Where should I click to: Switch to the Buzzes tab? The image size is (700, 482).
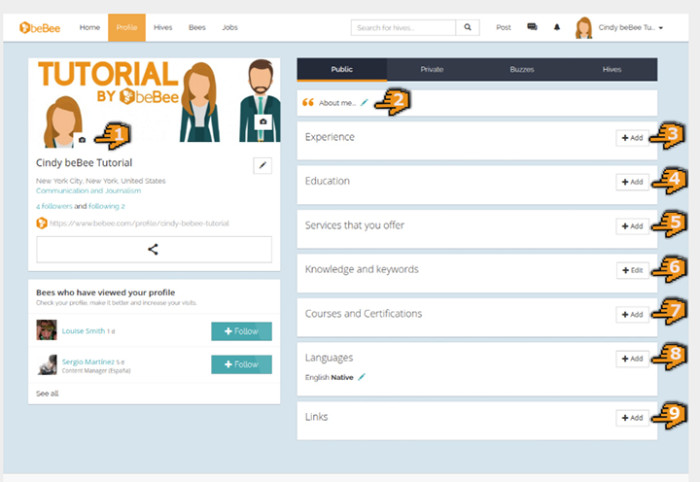pyautogui.click(x=522, y=69)
